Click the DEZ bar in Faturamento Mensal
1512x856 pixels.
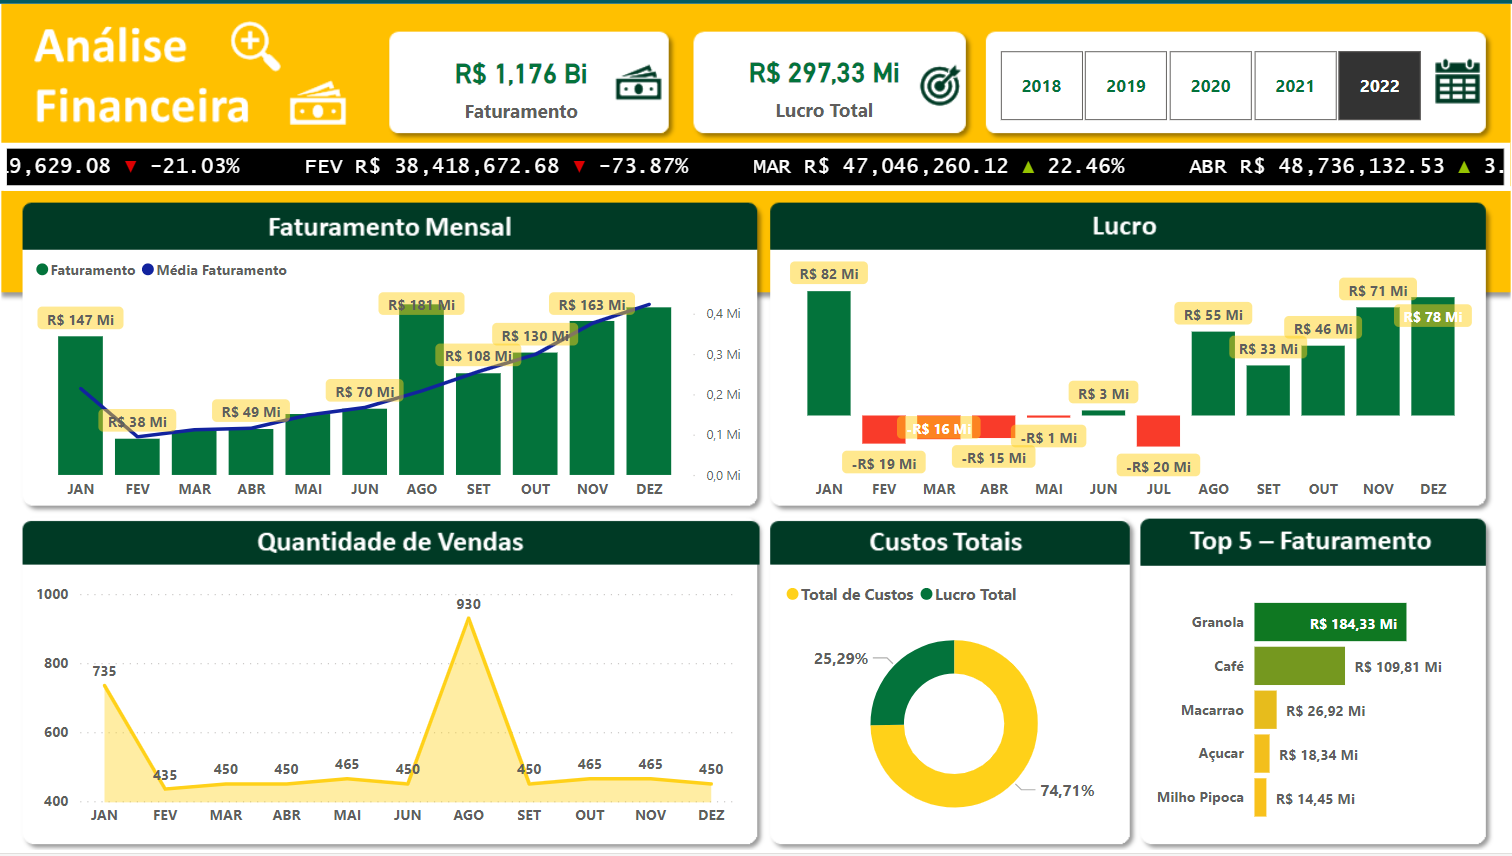click(649, 391)
